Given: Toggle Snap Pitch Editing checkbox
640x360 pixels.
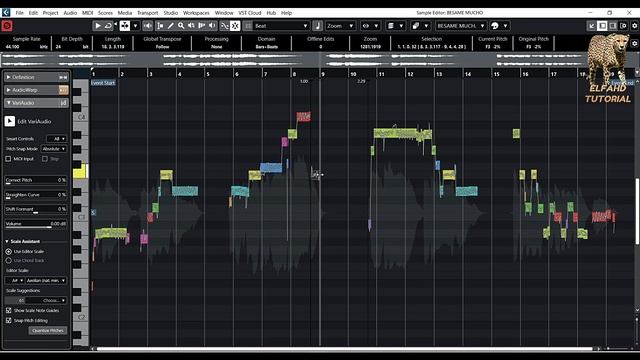Looking at the screenshot, I should pos(9,321).
